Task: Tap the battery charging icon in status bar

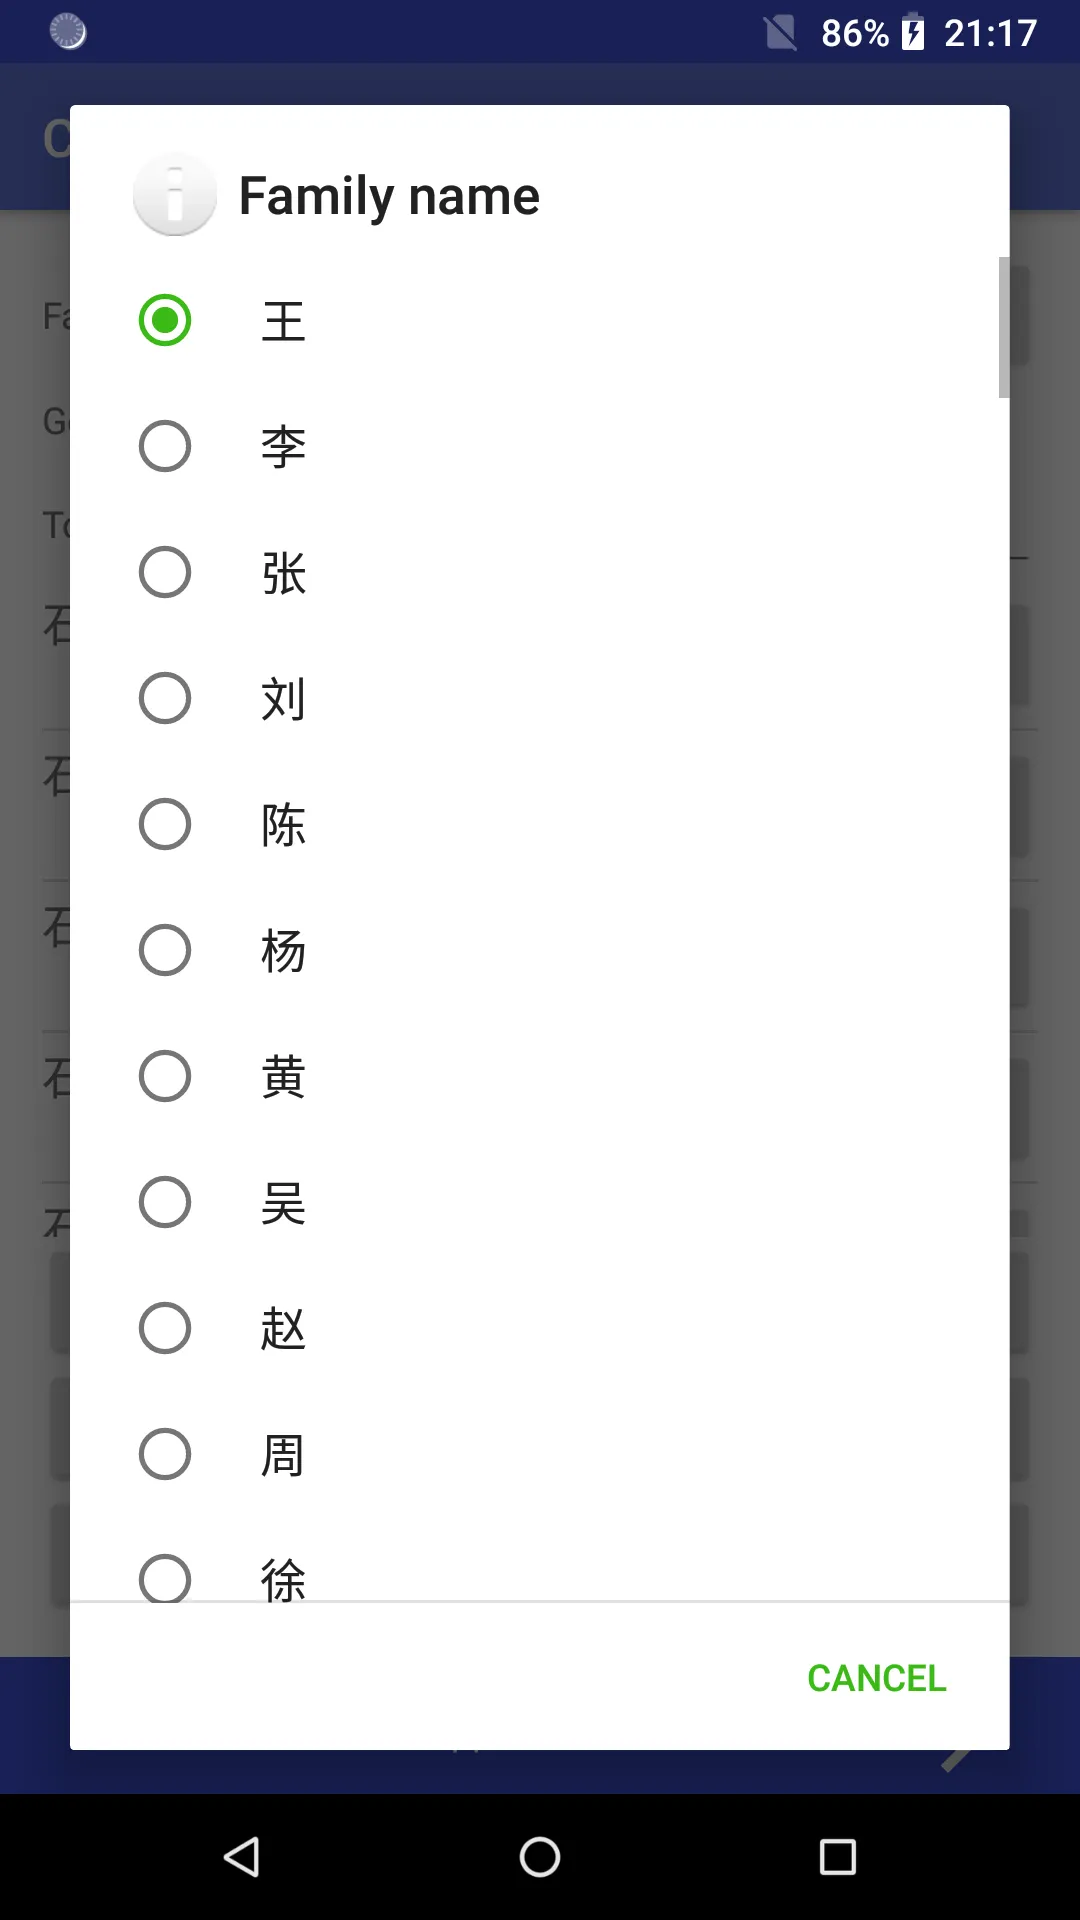Action: point(913,32)
